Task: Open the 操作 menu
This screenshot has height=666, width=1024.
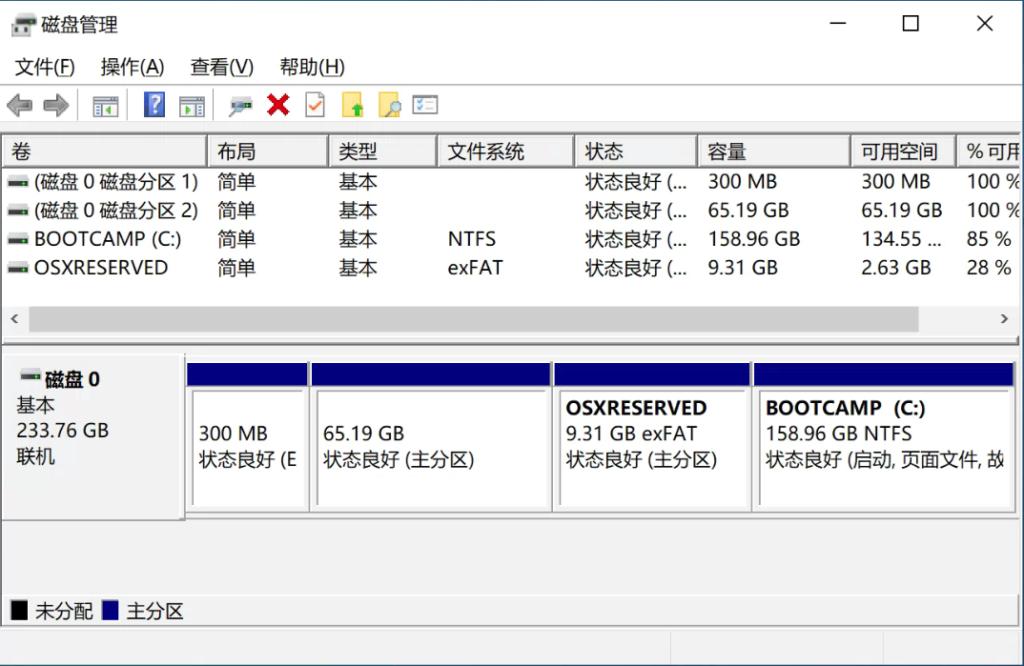Action: pos(131,67)
